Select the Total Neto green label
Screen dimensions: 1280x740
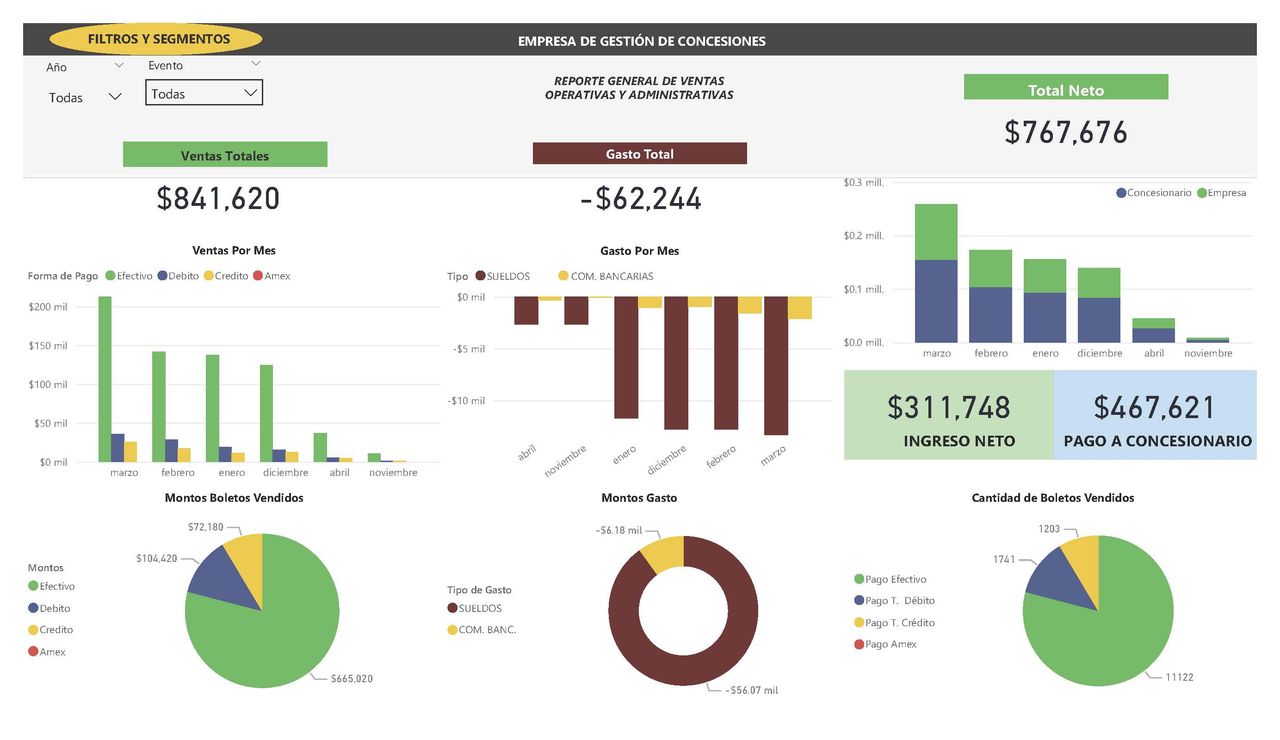click(x=1066, y=88)
